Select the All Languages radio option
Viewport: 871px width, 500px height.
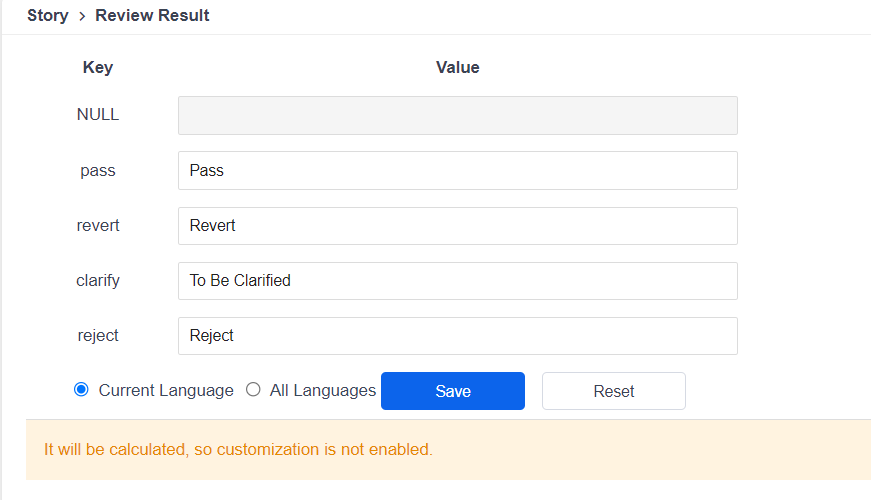click(x=253, y=389)
